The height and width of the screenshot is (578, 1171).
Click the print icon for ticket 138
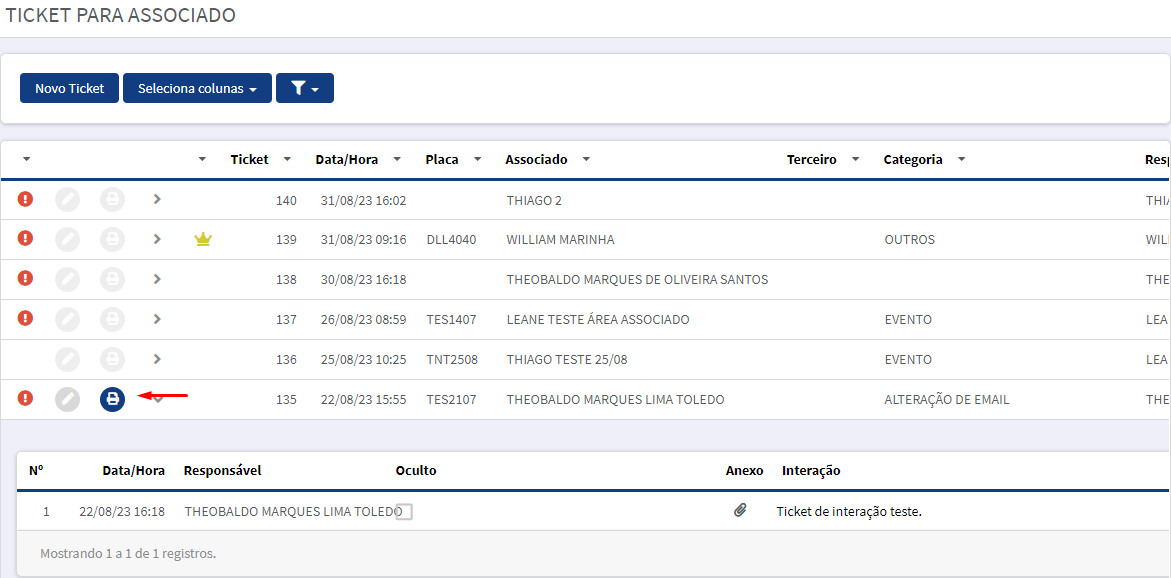pyautogui.click(x=113, y=279)
